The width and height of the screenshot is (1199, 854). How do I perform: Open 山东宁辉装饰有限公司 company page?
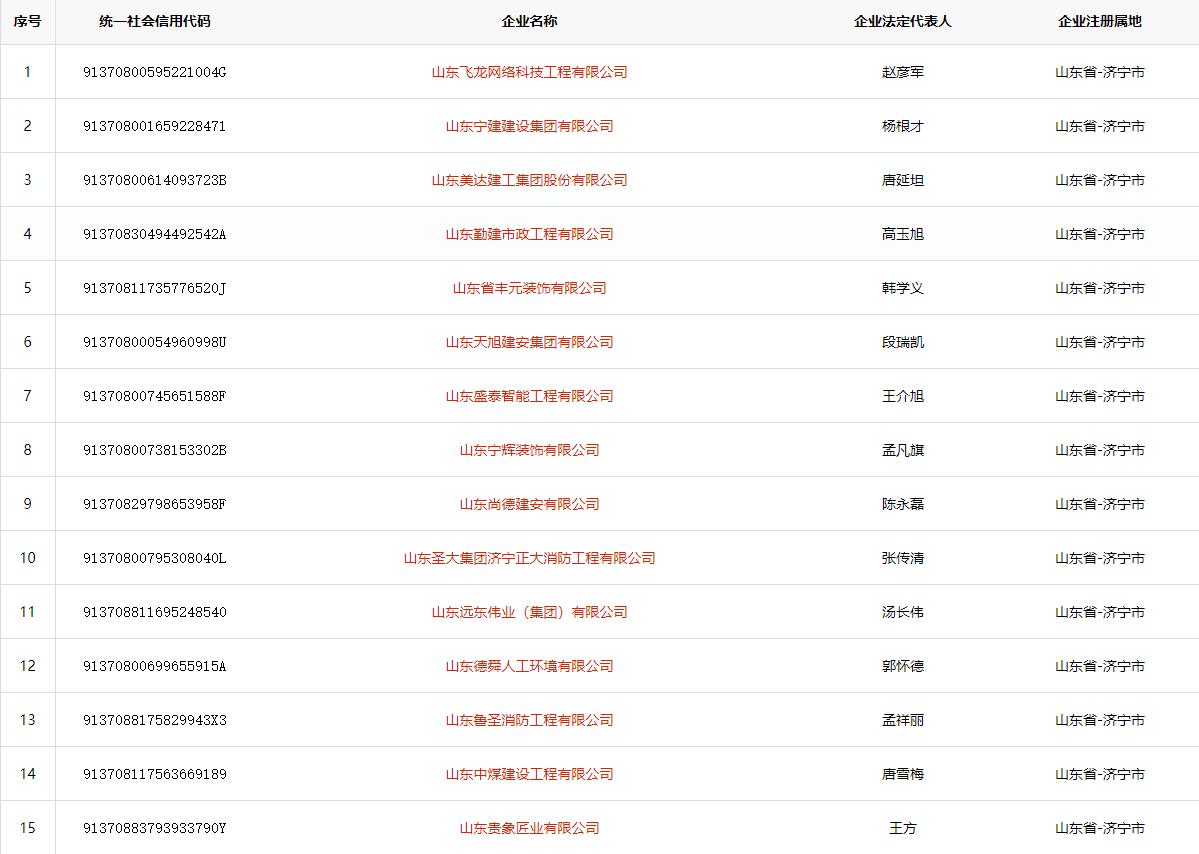point(529,450)
